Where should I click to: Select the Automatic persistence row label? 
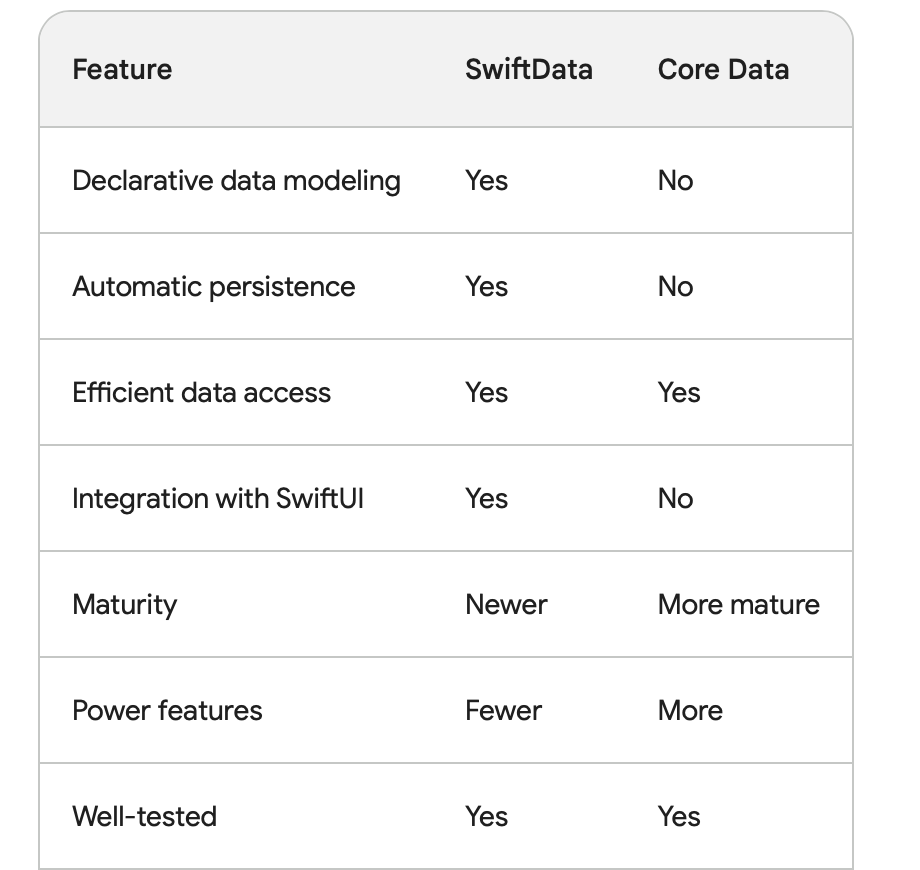coord(213,287)
